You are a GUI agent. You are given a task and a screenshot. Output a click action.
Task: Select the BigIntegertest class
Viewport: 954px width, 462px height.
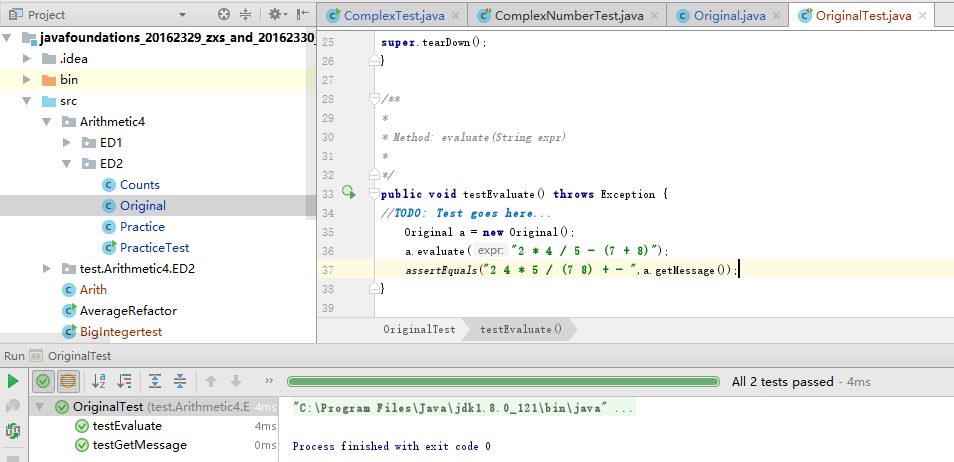click(120, 332)
